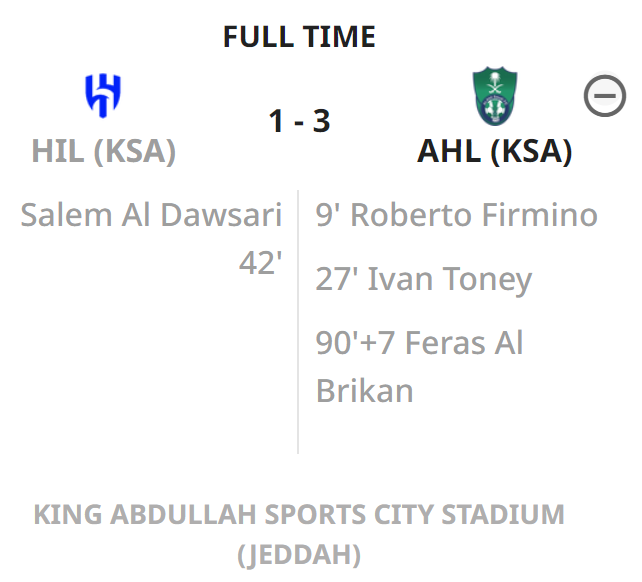Viewport: 642px width, 582px height.
Task: Click scorer Roberto Firmino at 9'
Action: 457,215
